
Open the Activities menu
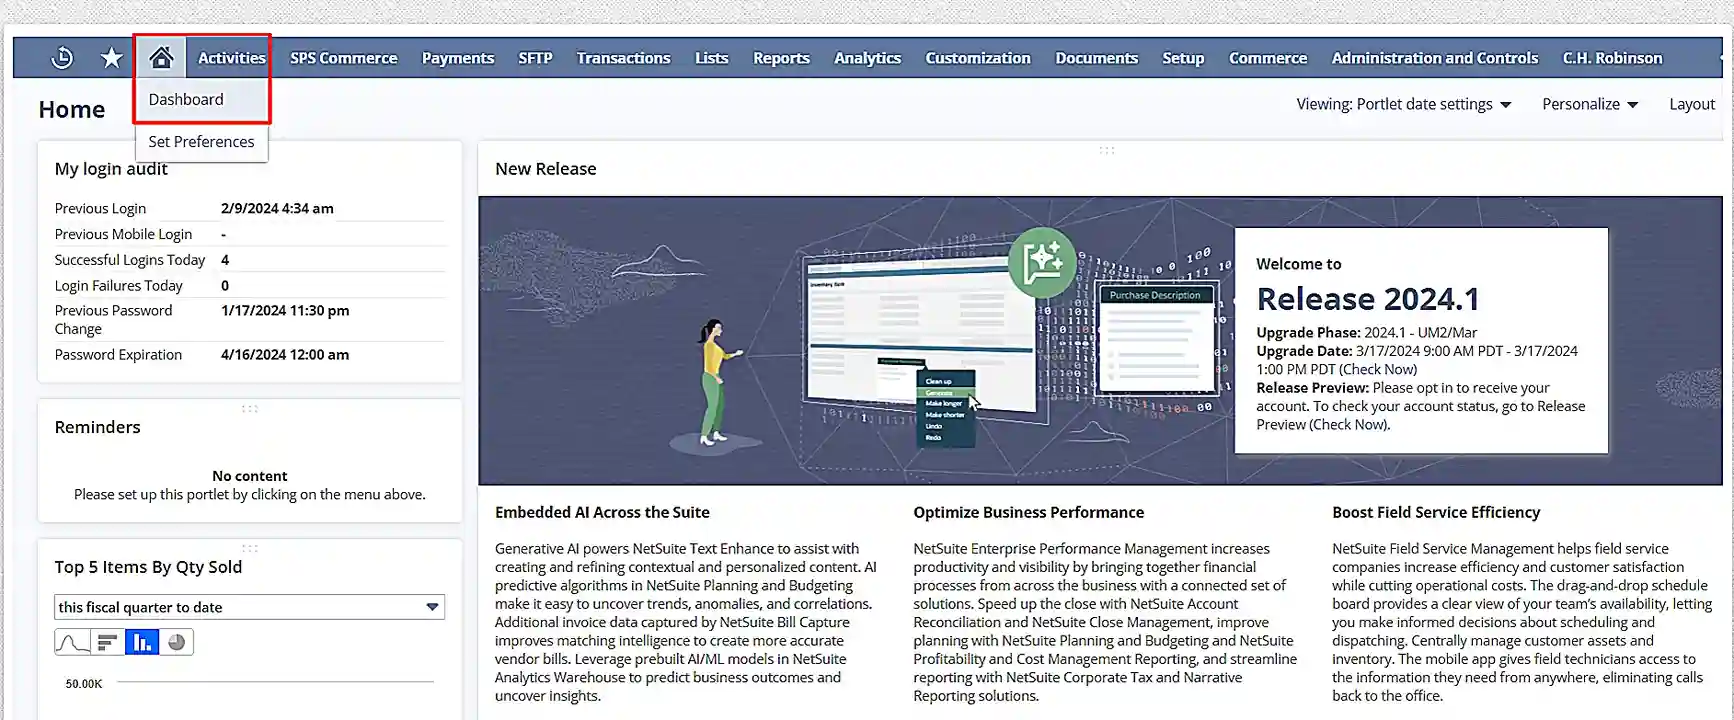coord(232,58)
